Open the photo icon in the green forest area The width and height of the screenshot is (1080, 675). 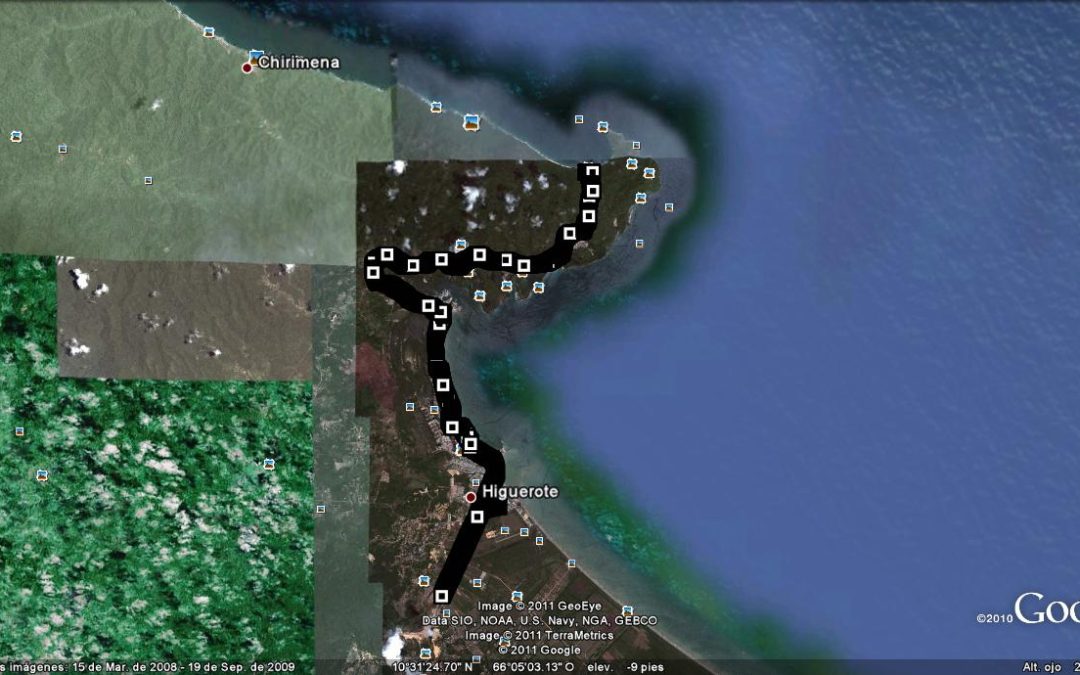(268, 464)
